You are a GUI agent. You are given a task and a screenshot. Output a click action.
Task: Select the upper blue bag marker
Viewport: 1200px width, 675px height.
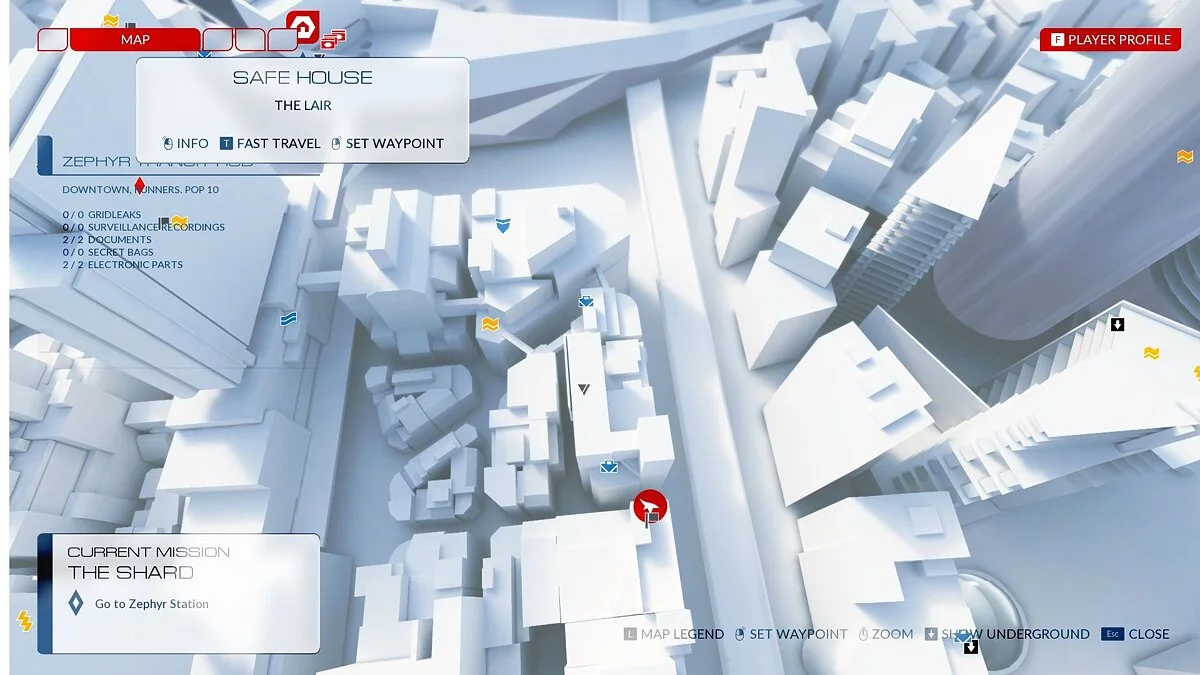(586, 300)
